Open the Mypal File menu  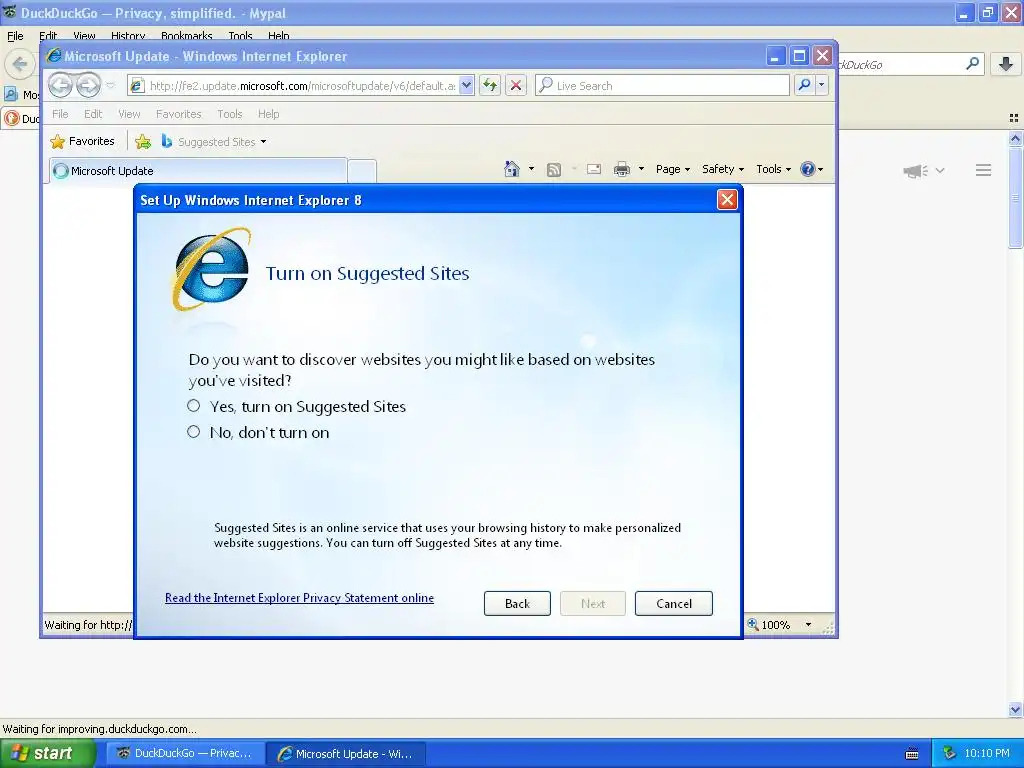click(x=15, y=36)
